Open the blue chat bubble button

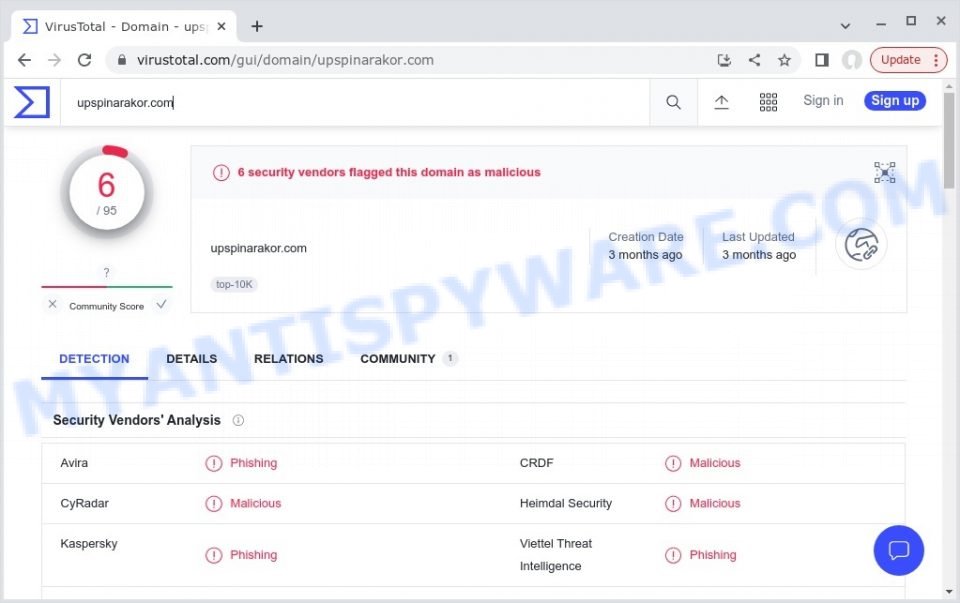[899, 550]
